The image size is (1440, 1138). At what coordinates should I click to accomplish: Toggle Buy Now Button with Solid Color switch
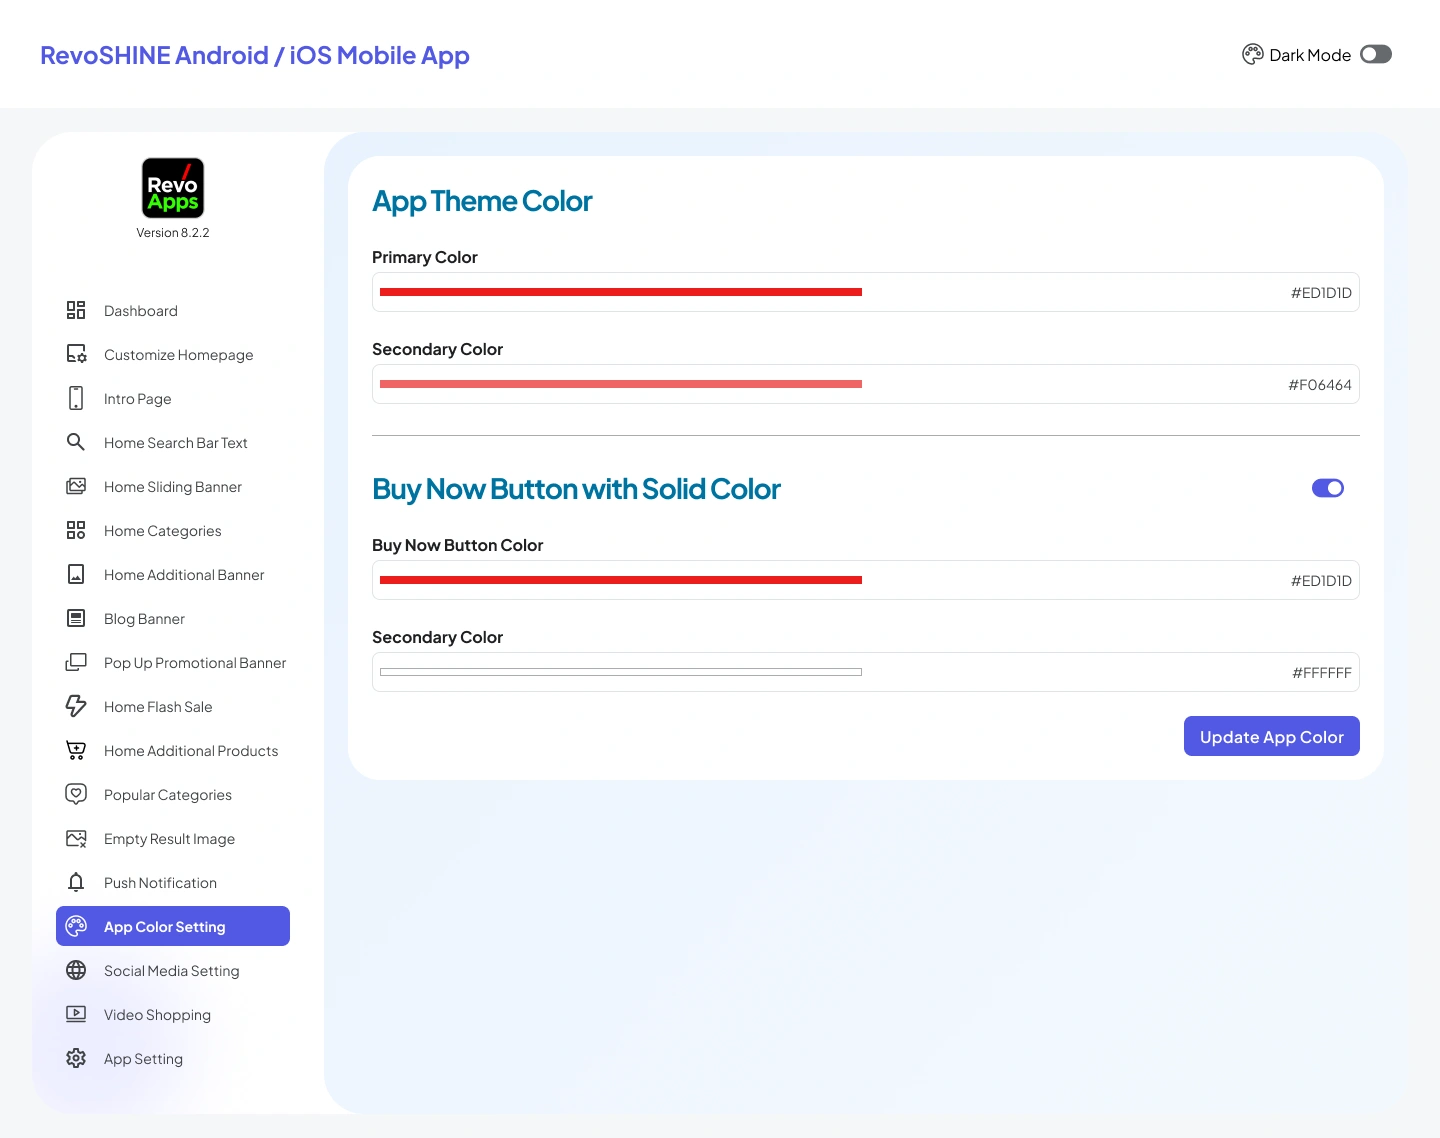tap(1328, 488)
